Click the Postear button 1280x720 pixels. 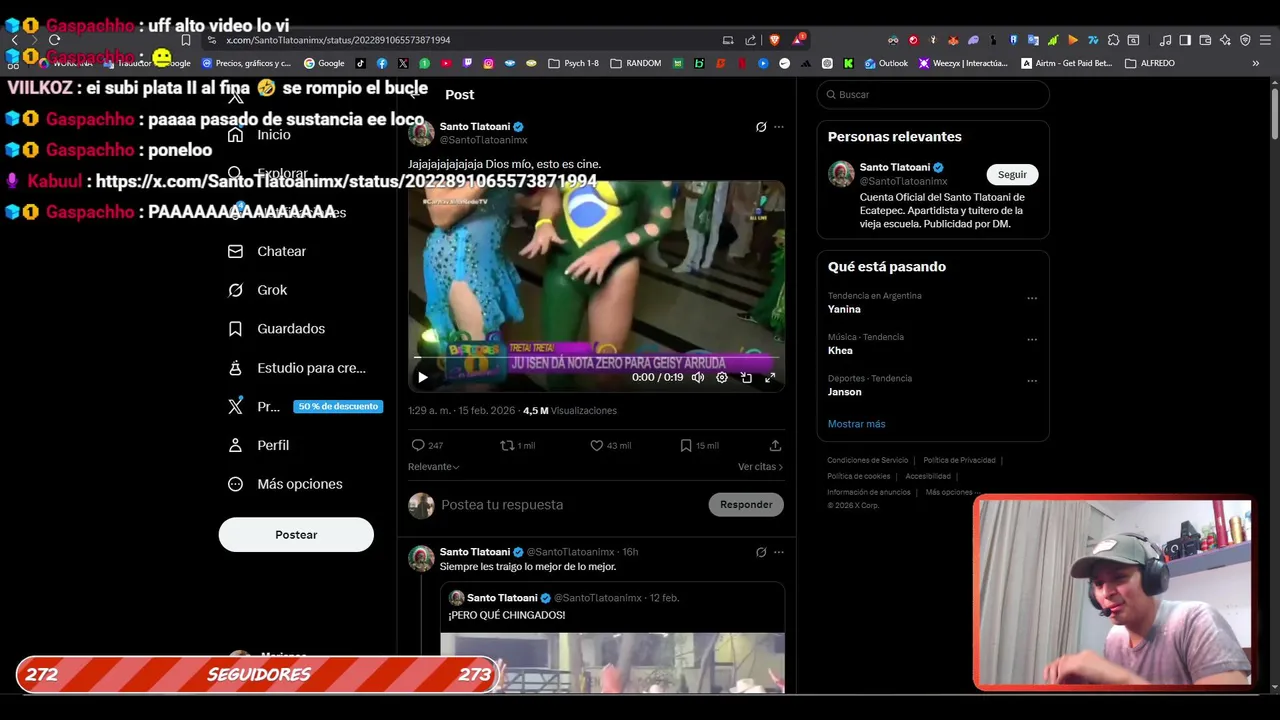click(x=296, y=535)
